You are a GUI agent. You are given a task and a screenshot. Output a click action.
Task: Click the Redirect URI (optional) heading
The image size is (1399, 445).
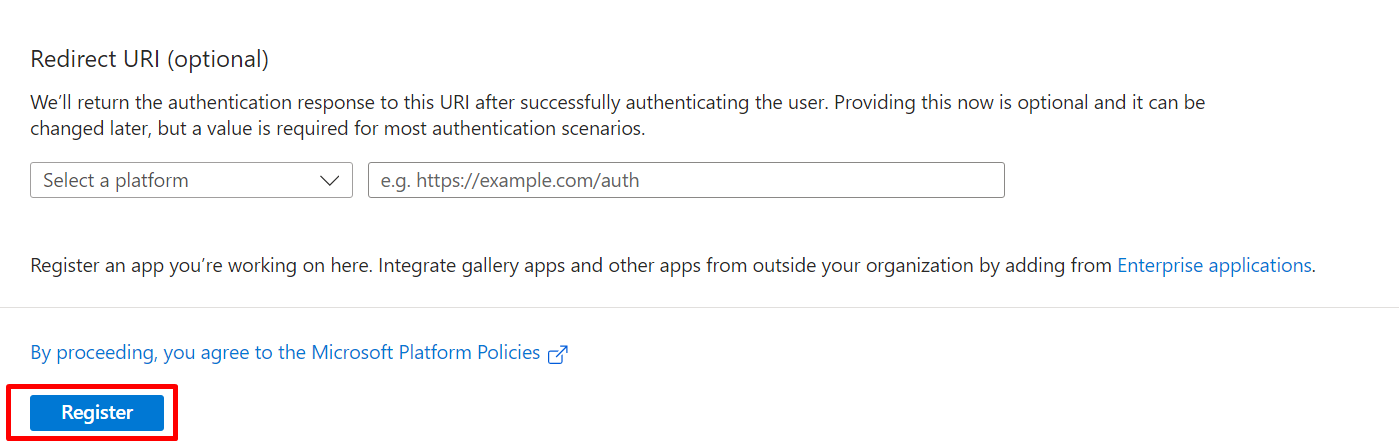click(150, 59)
